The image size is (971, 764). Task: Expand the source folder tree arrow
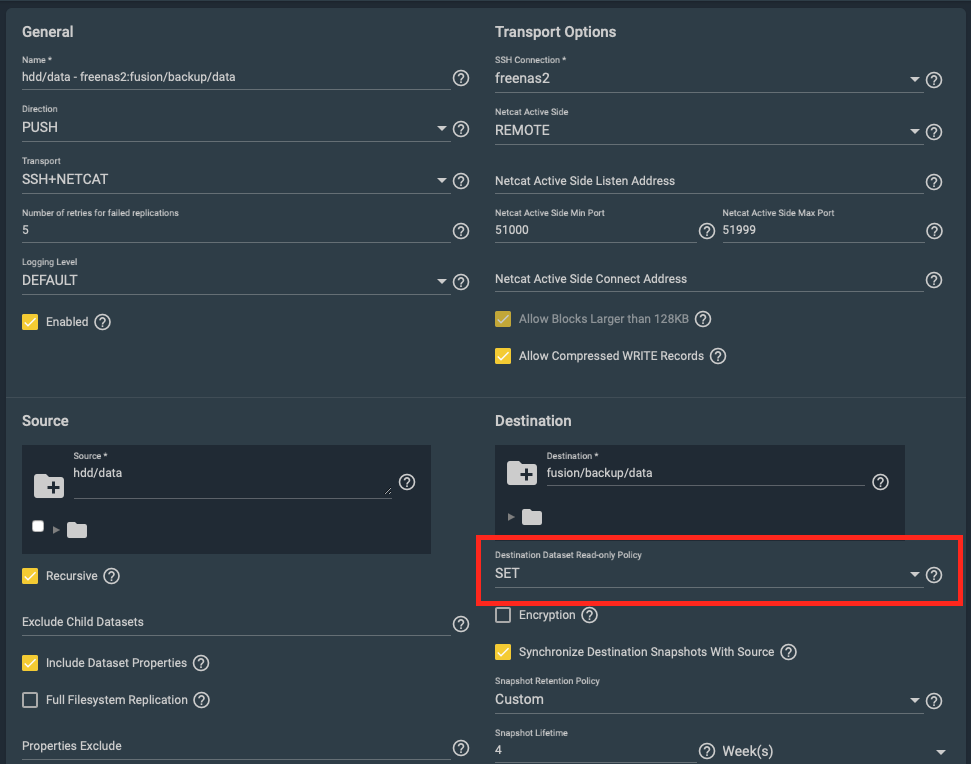56,530
